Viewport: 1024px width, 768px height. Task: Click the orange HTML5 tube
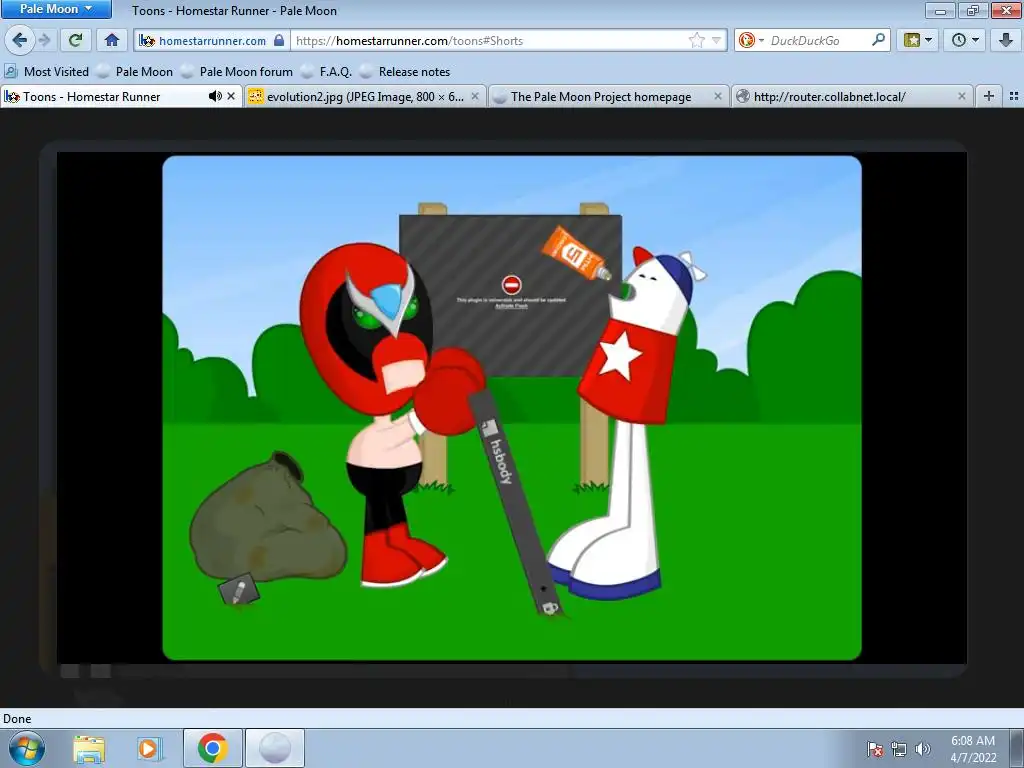[575, 252]
